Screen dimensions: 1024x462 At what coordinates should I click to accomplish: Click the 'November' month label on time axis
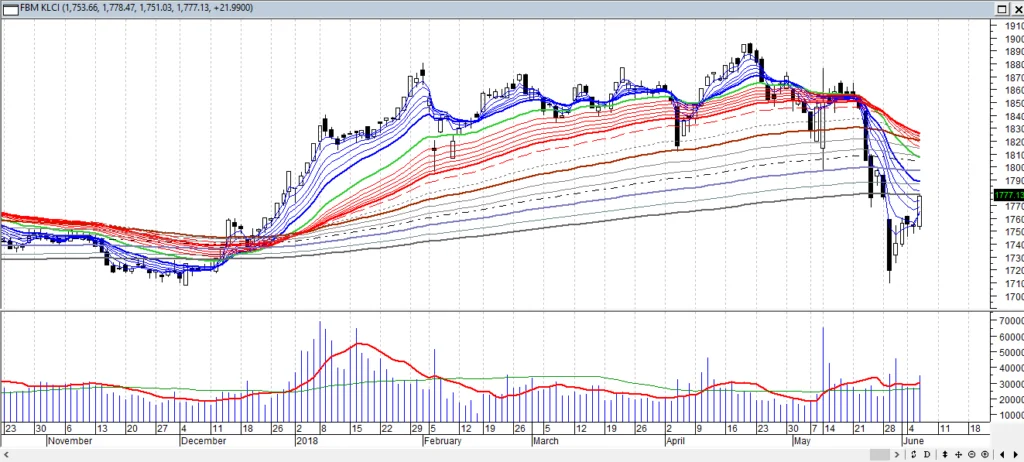click(x=71, y=441)
